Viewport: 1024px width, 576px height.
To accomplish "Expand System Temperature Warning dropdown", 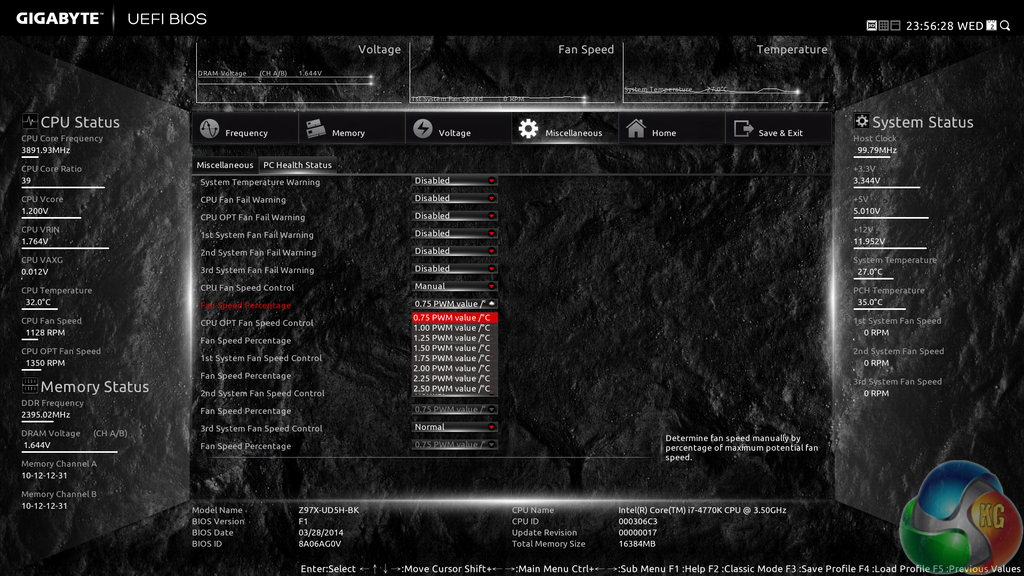I will point(455,180).
